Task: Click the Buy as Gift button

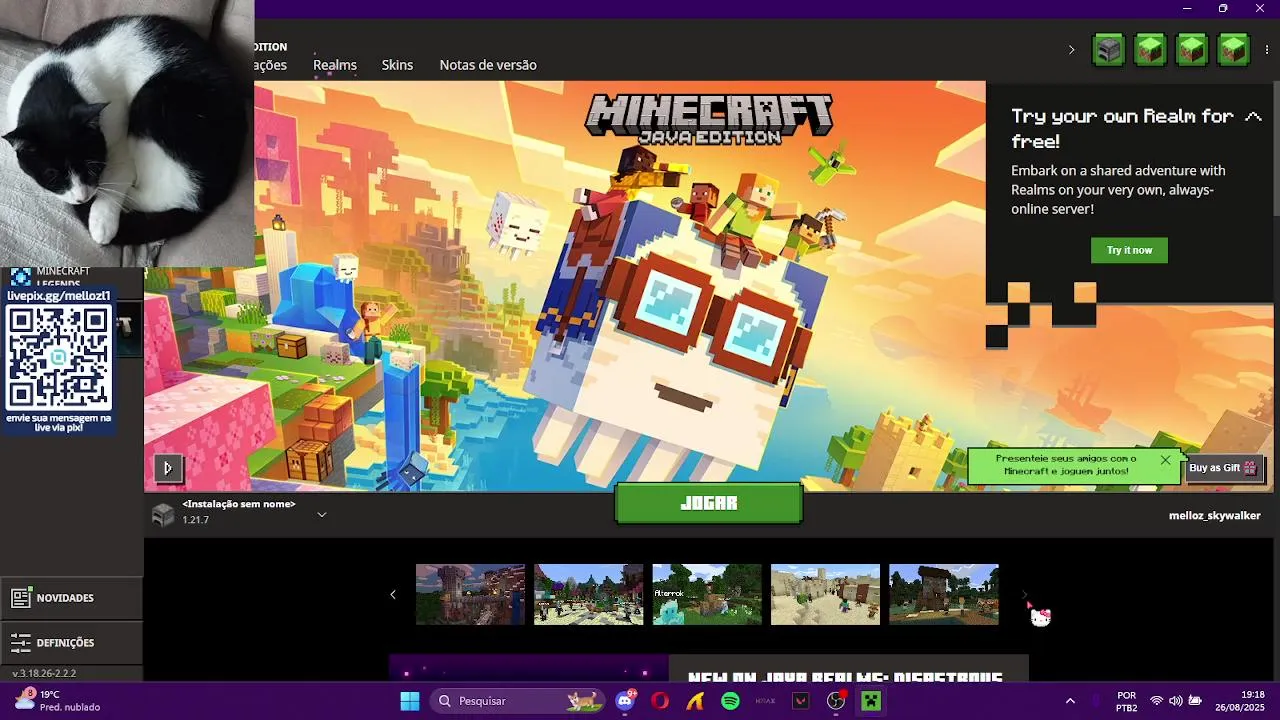Action: pyautogui.click(x=1224, y=467)
